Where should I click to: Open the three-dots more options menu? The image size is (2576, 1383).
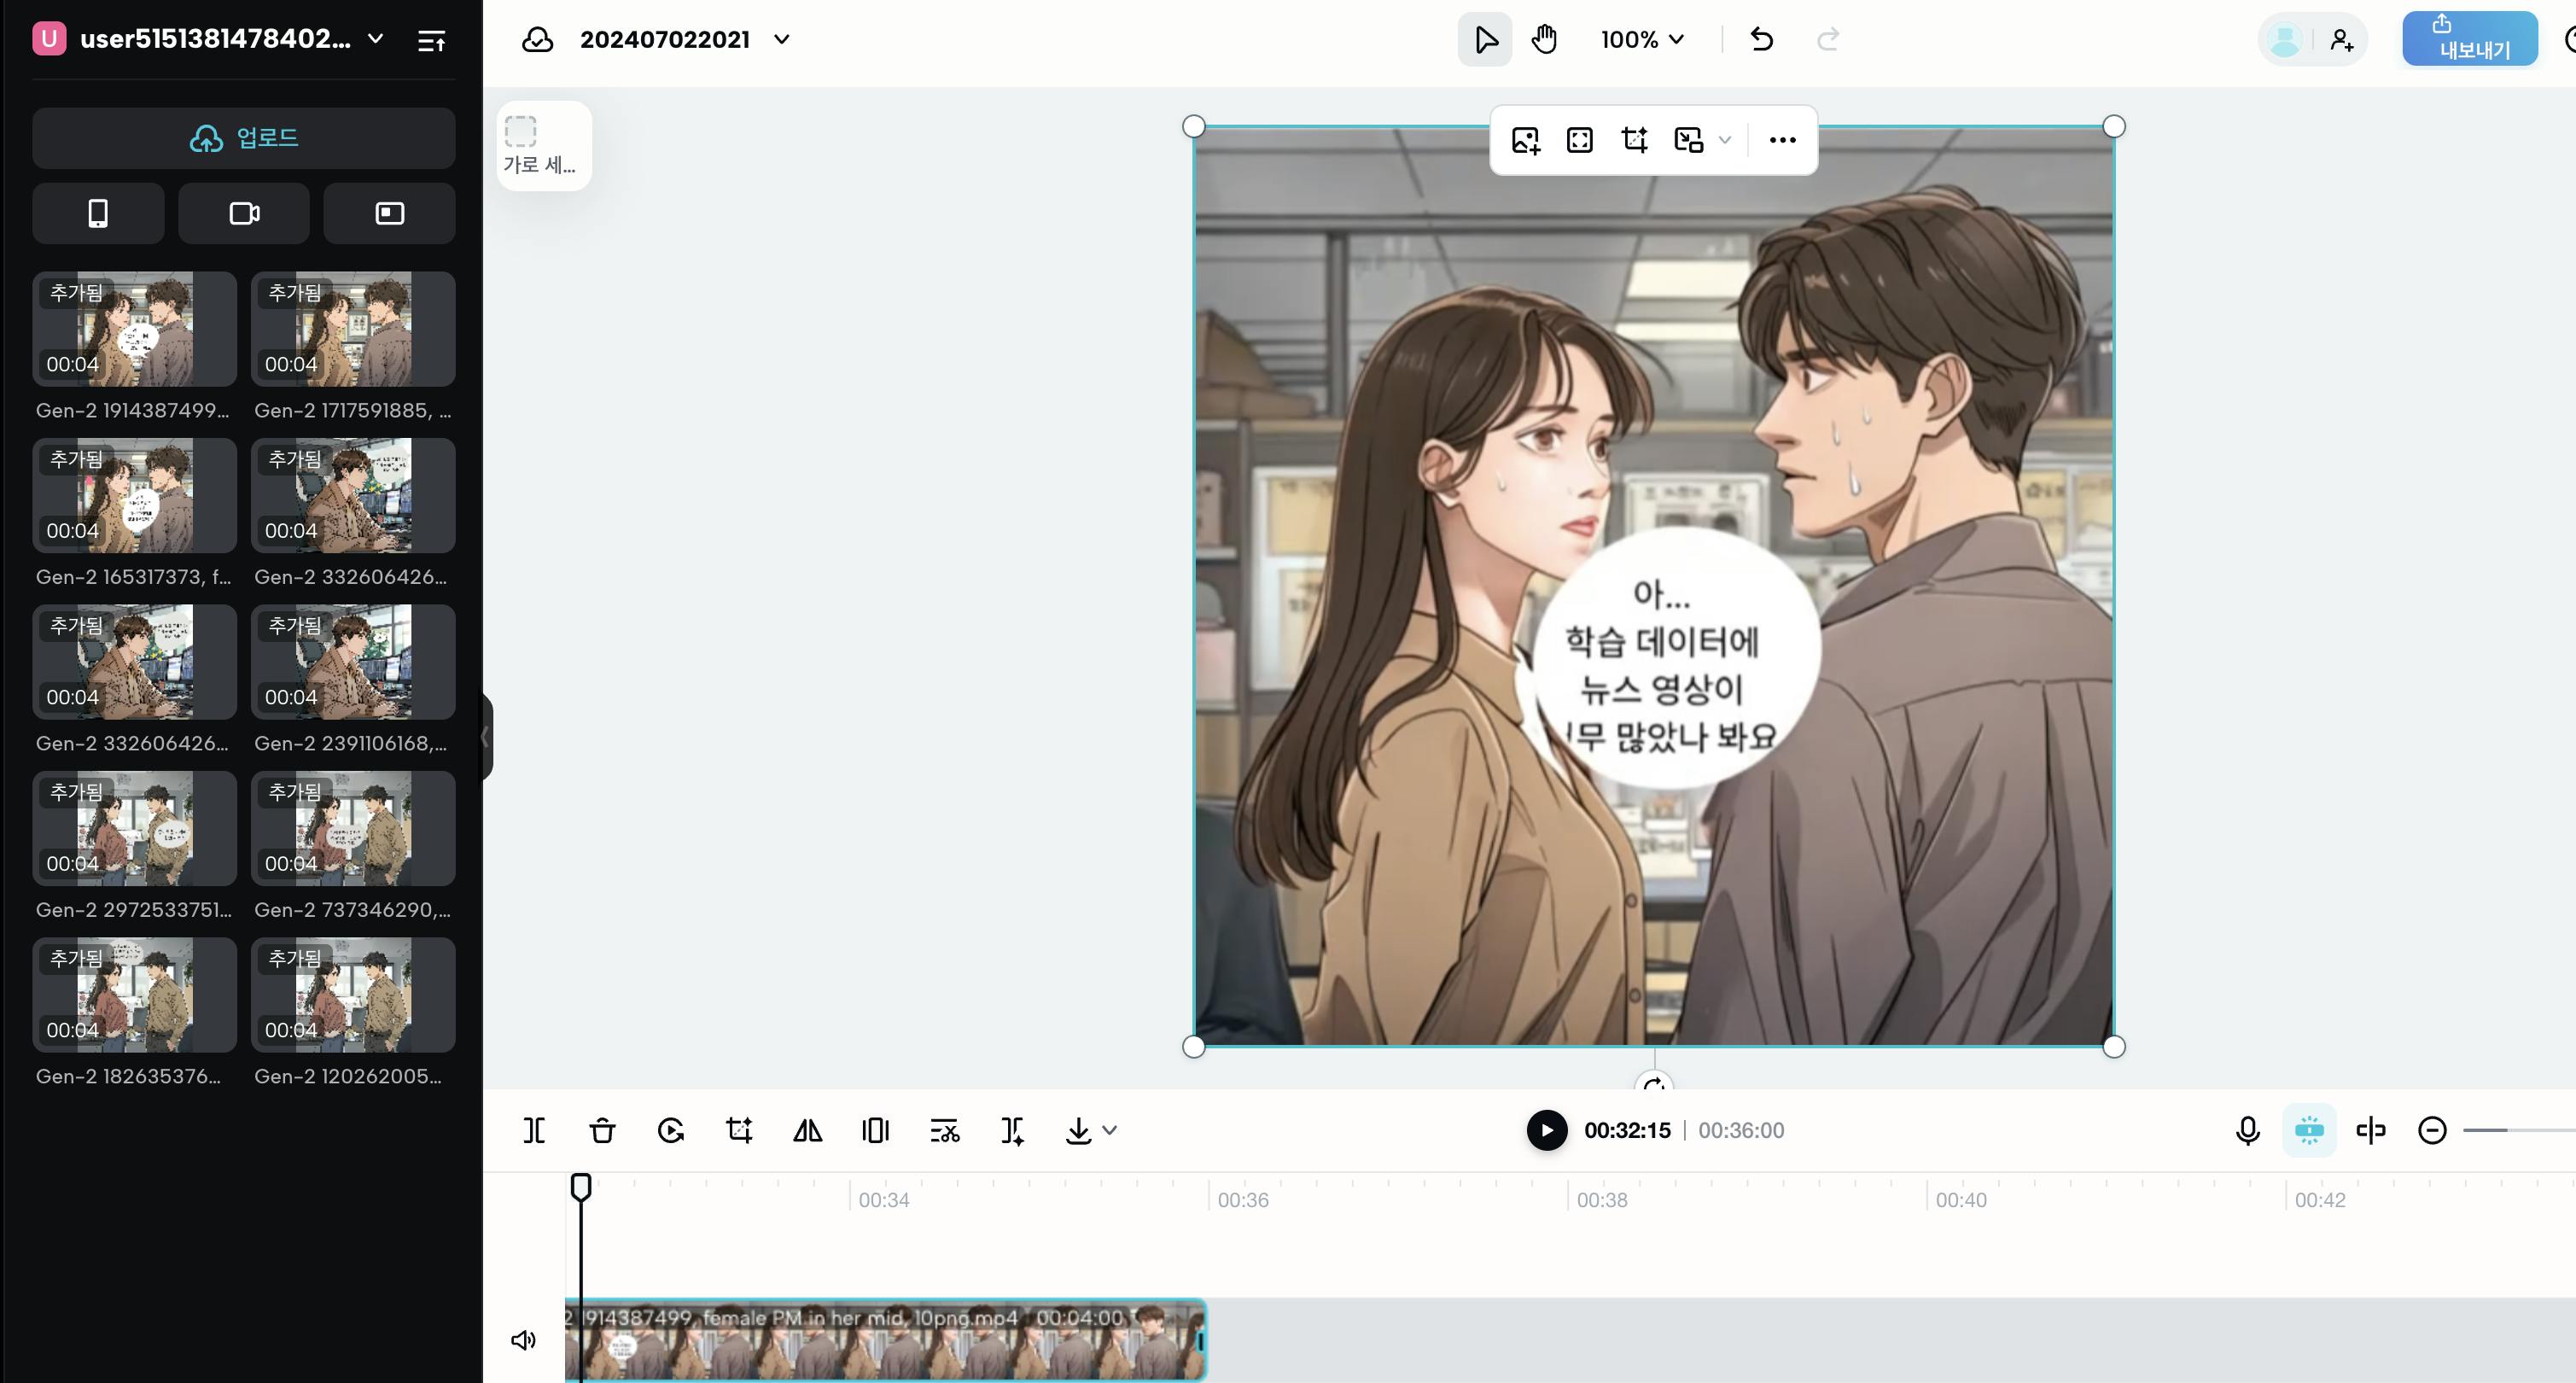coord(1782,140)
